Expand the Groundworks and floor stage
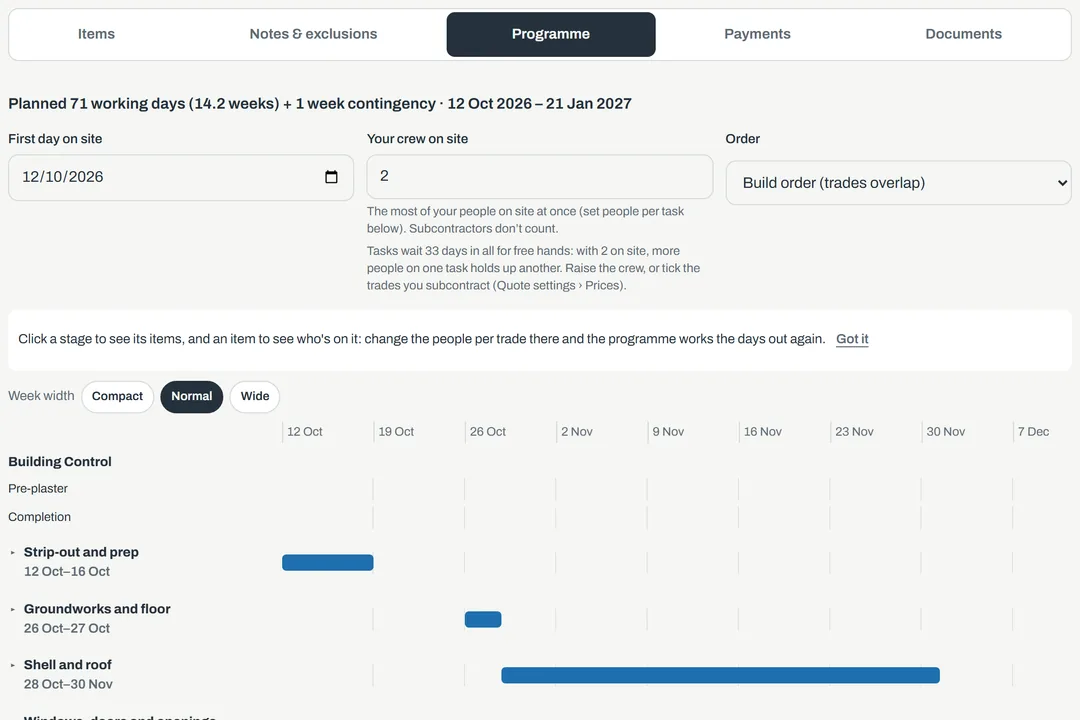Image resolution: width=1080 pixels, height=720 pixels. click(x=12, y=609)
